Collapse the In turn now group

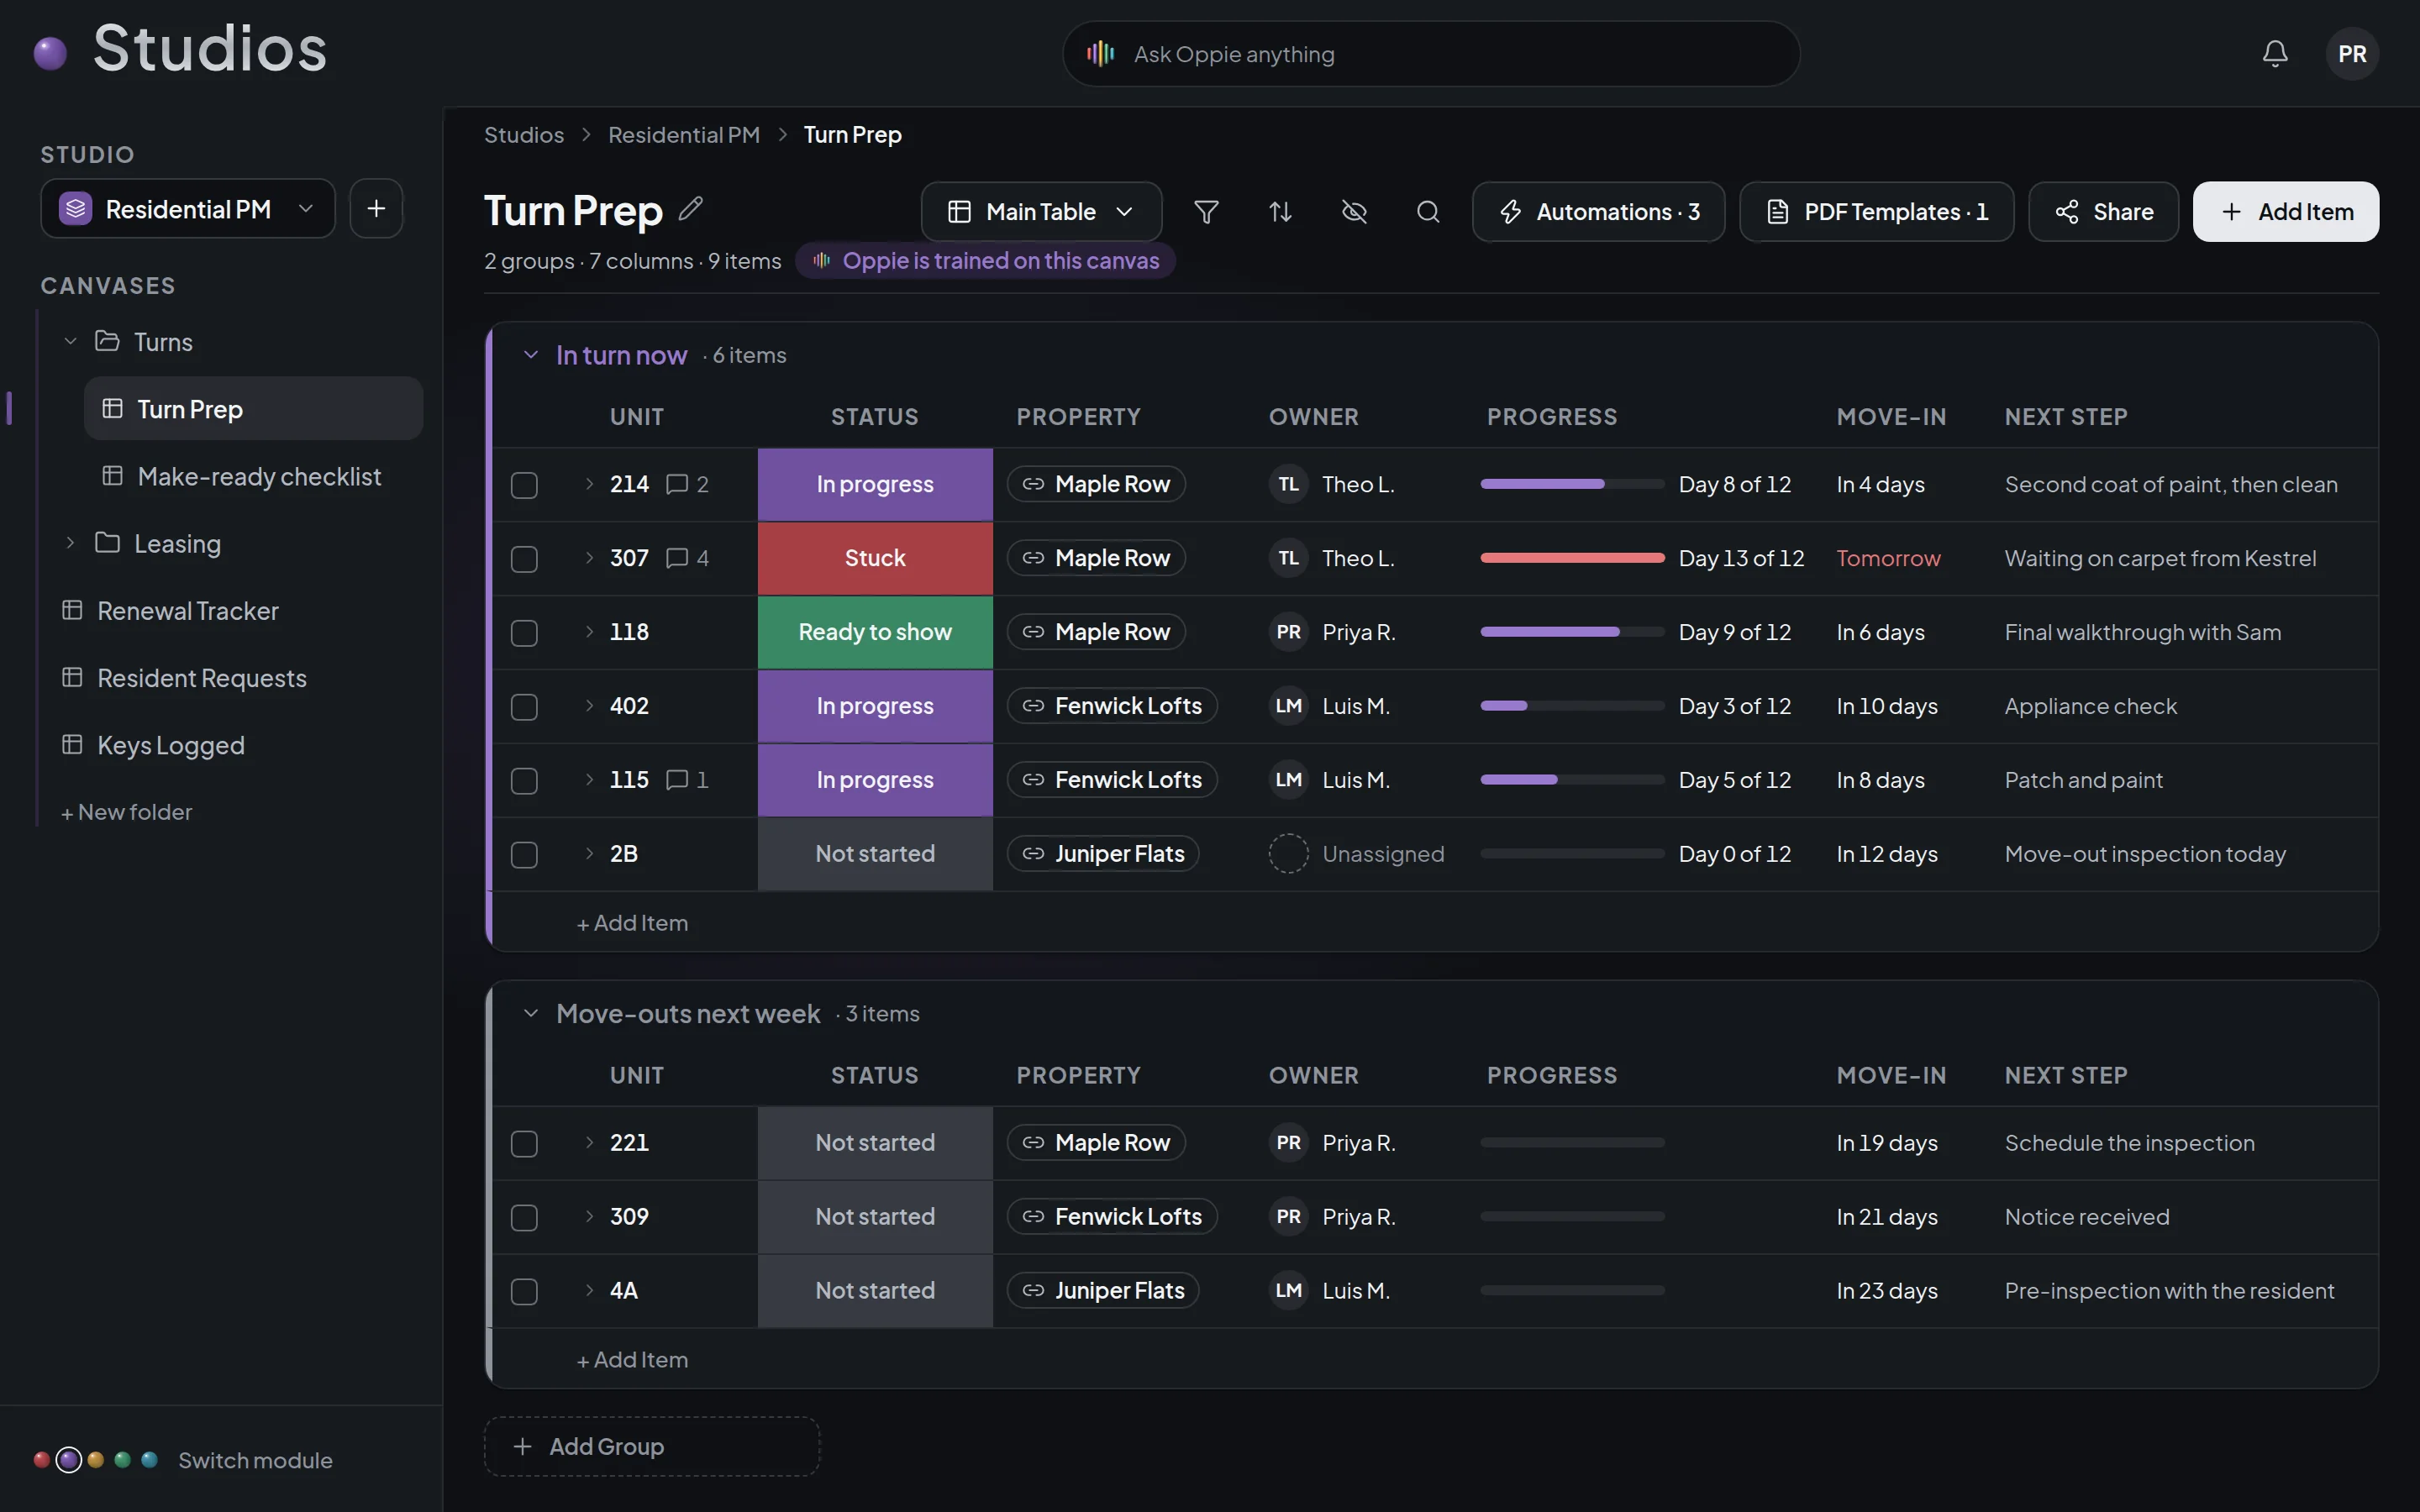pos(531,355)
